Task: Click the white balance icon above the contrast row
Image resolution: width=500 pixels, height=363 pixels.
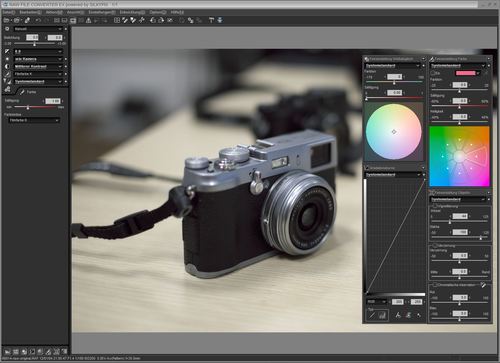Action: 7,59
